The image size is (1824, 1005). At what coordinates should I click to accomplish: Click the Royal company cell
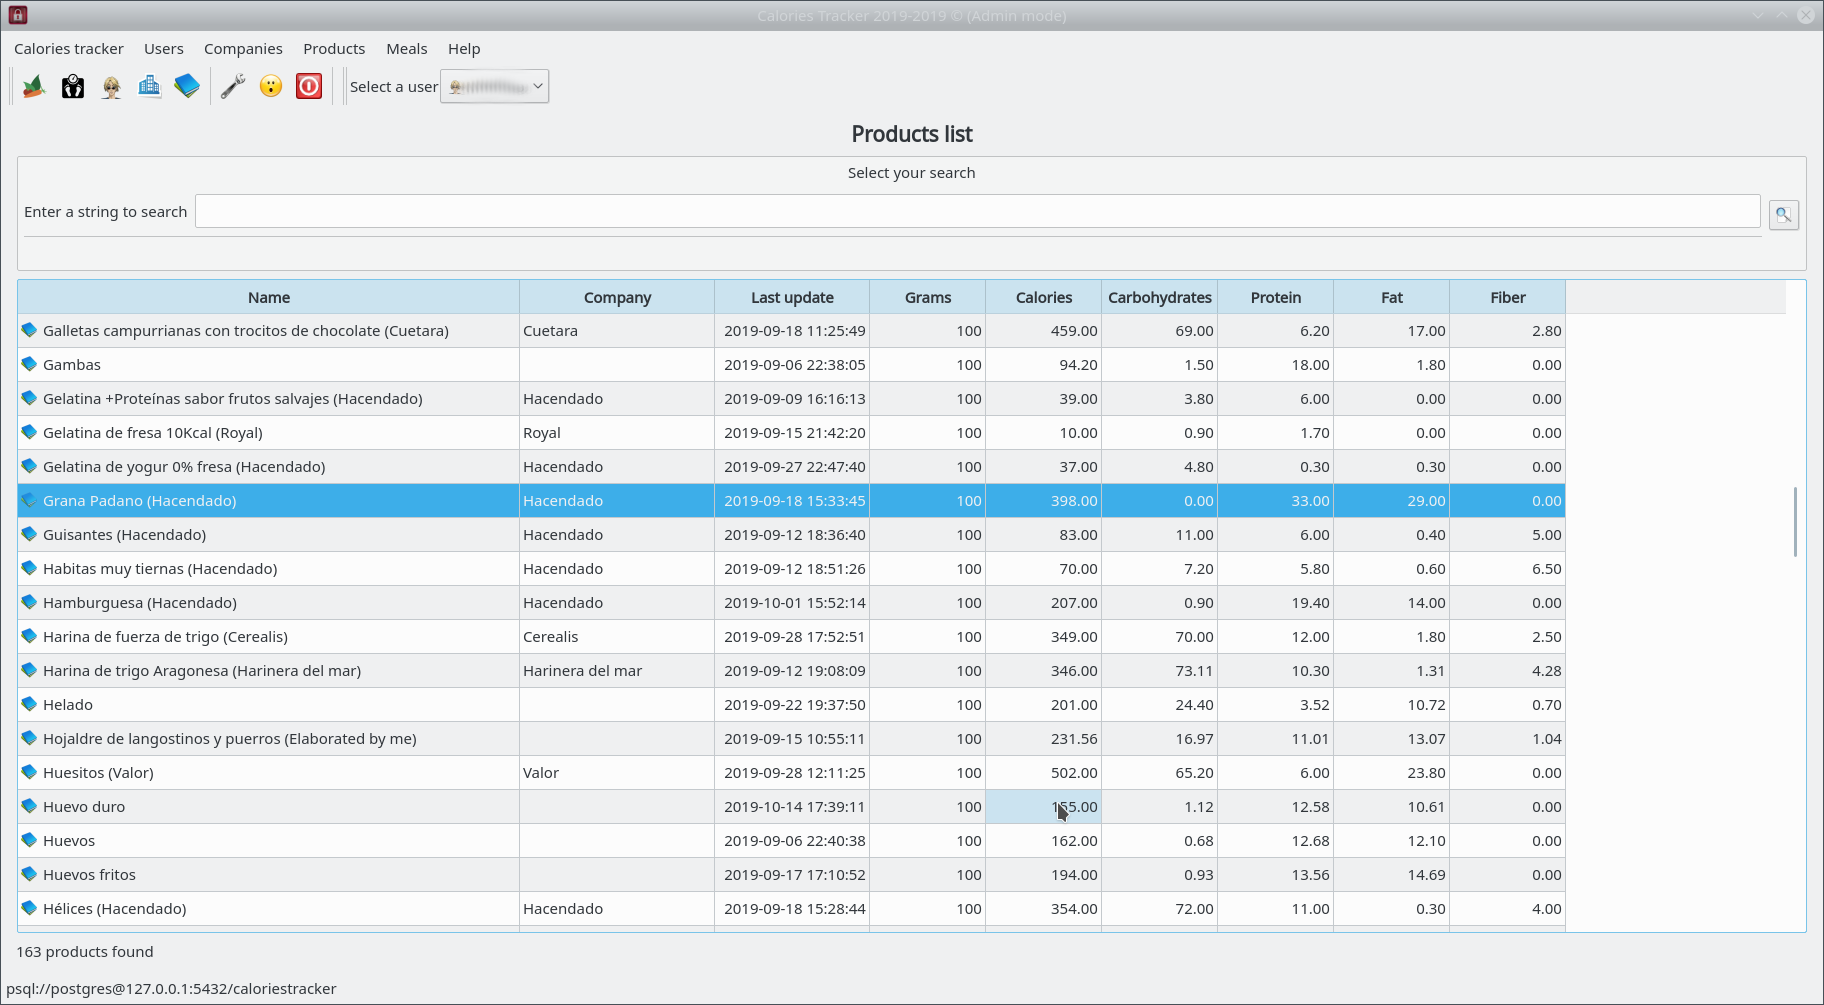[x=617, y=432]
